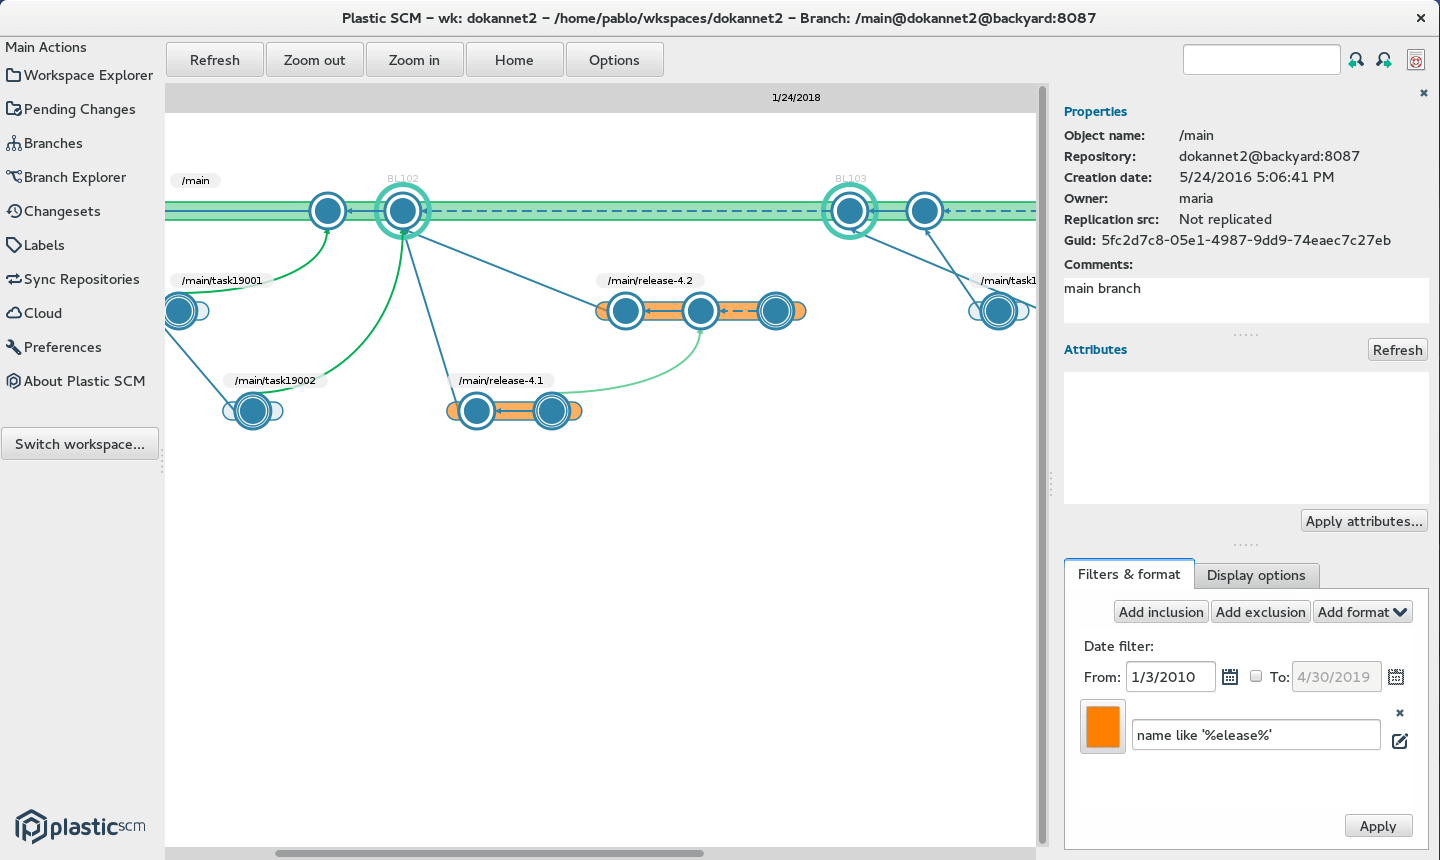Click the Guid value in Properties

pos(1246,240)
